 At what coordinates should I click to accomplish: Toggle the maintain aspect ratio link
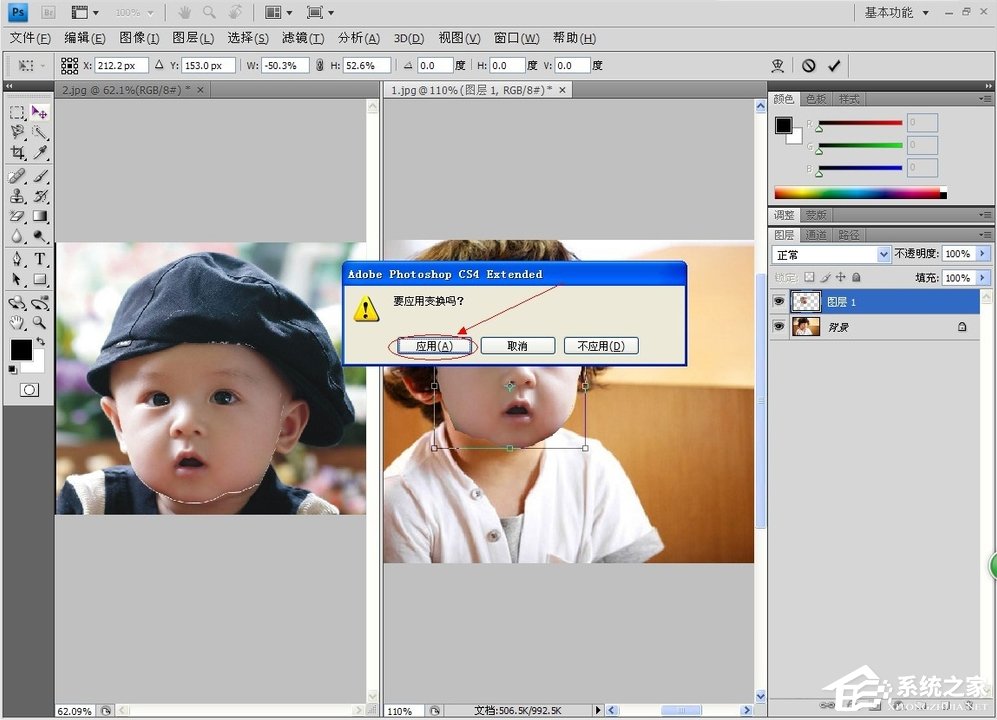320,65
